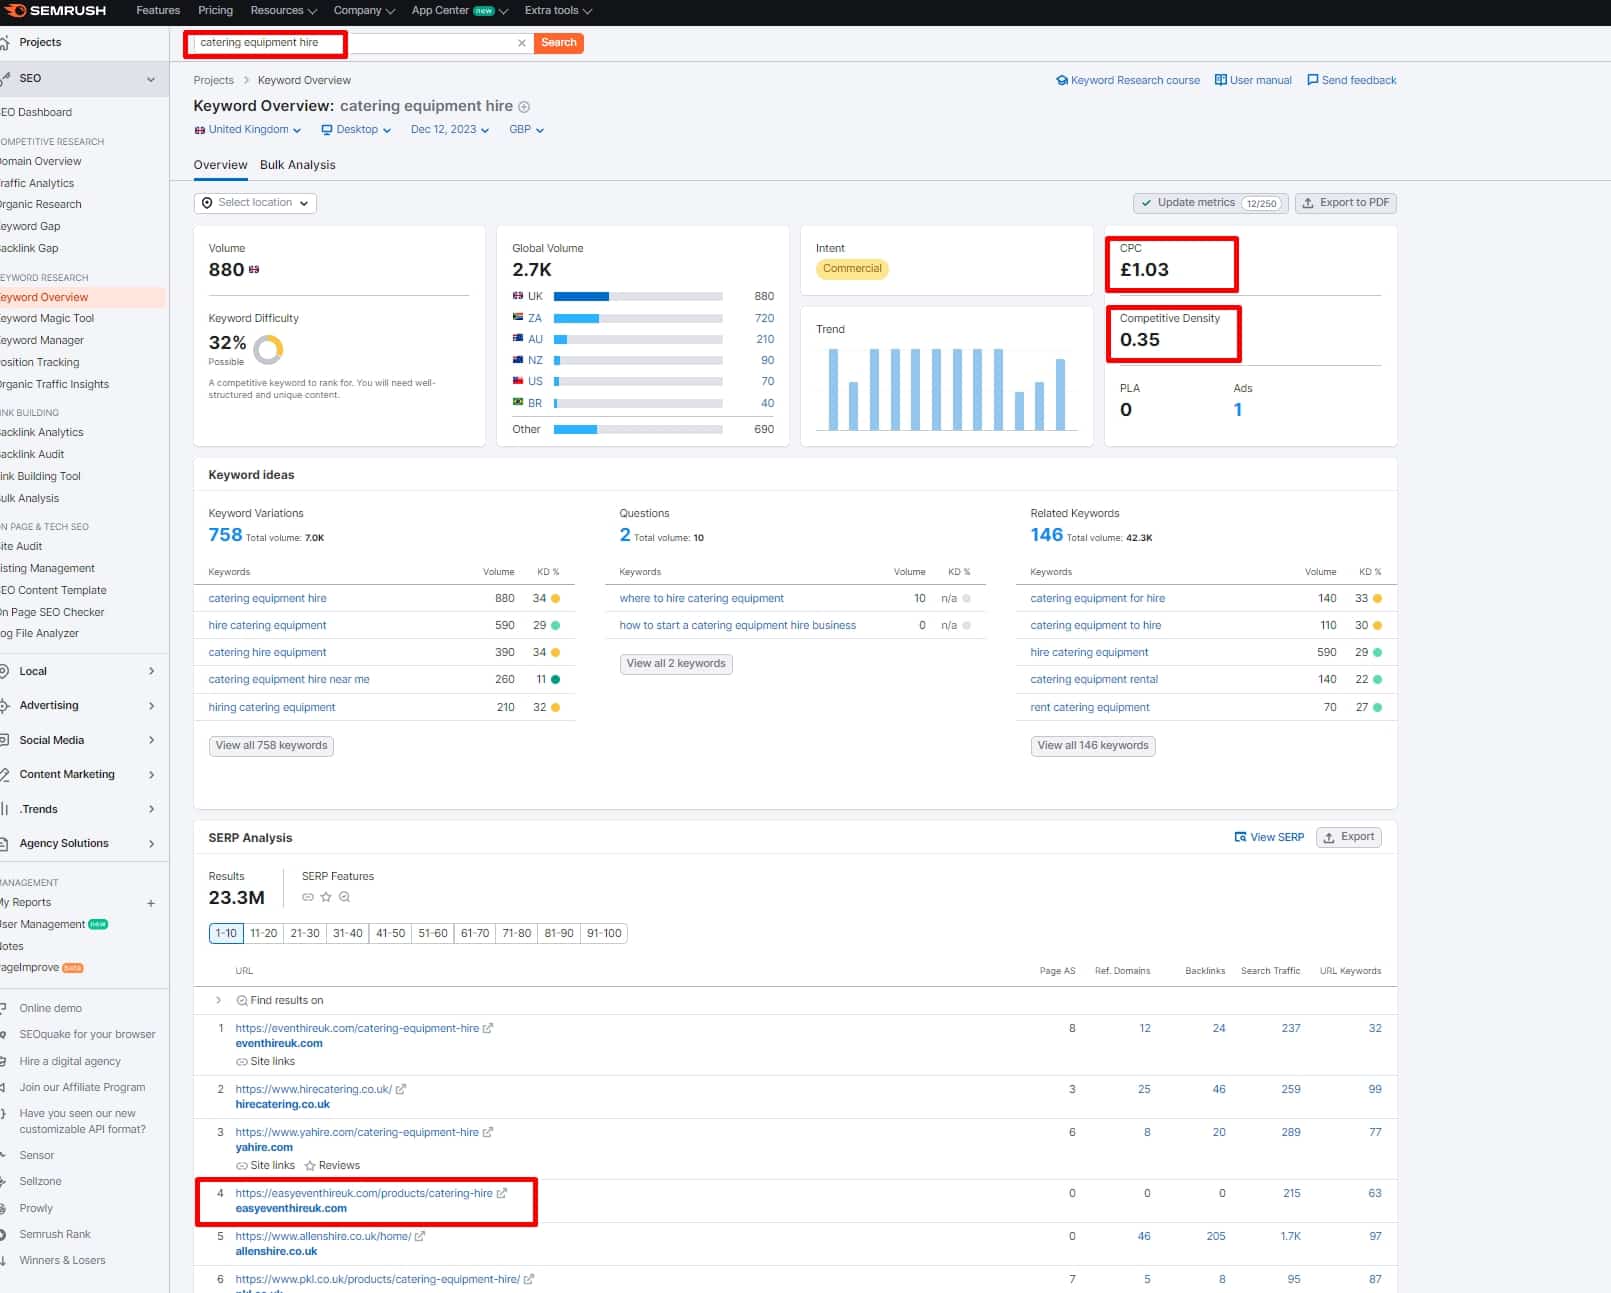Open the Keyword Research course link
This screenshot has width=1611, height=1293.
tap(1128, 80)
